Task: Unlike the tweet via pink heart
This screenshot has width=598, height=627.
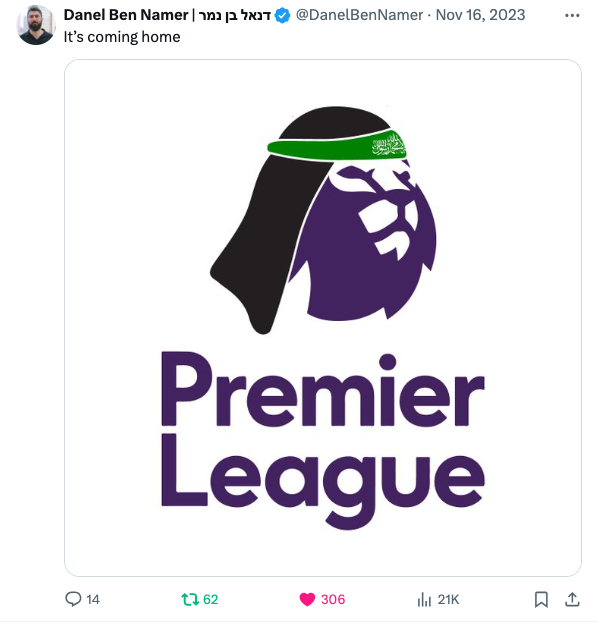Action: pos(307,599)
